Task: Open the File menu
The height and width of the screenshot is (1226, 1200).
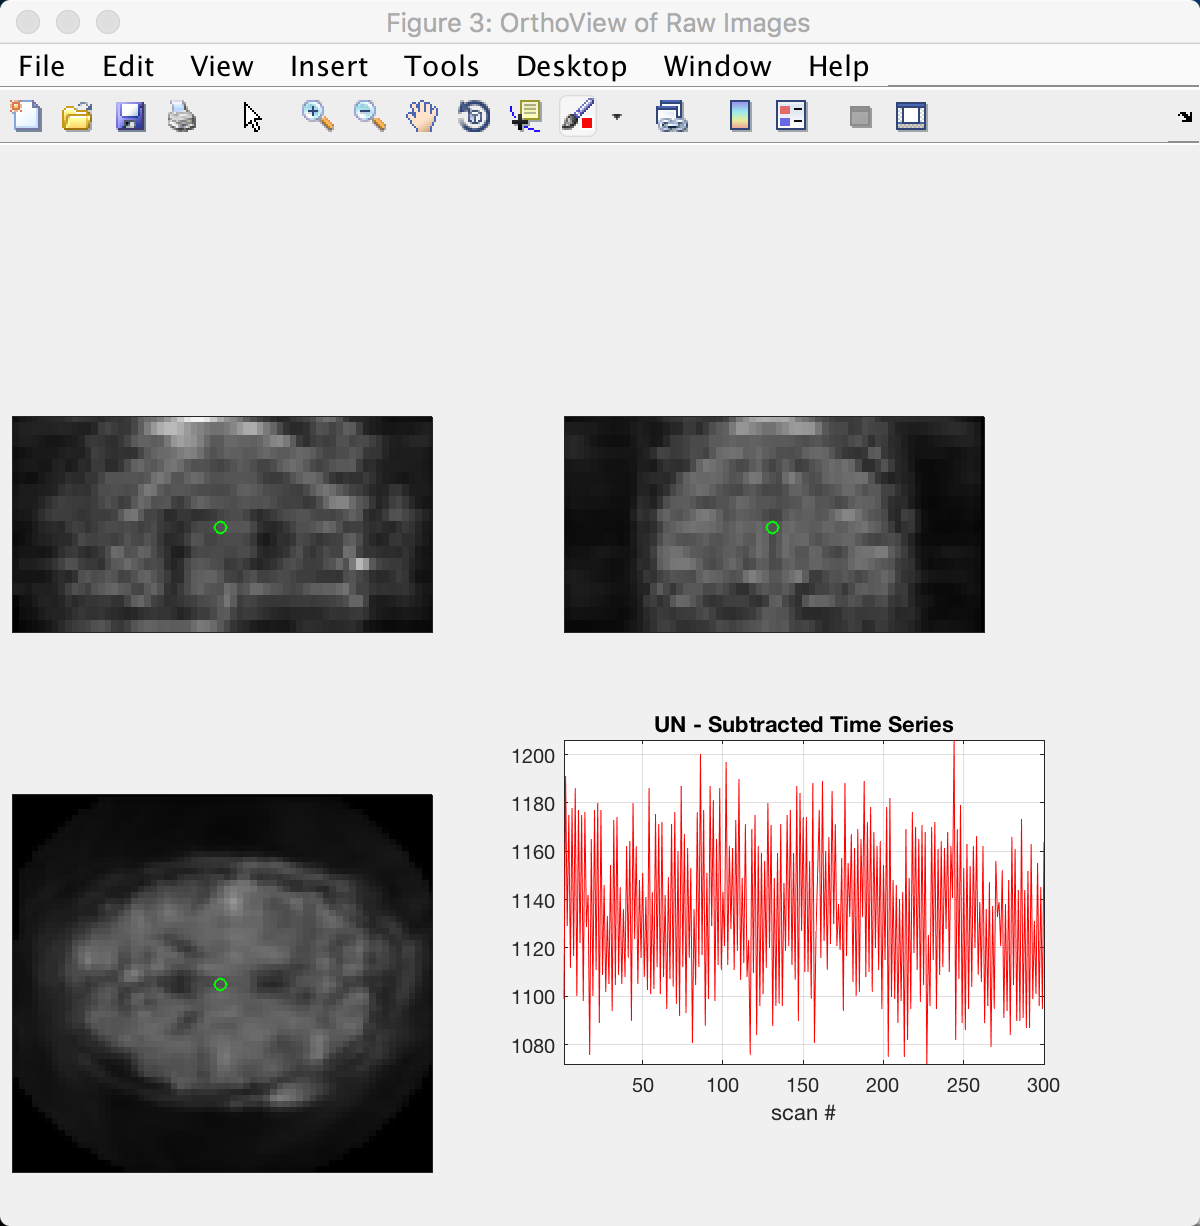Action: point(41,66)
